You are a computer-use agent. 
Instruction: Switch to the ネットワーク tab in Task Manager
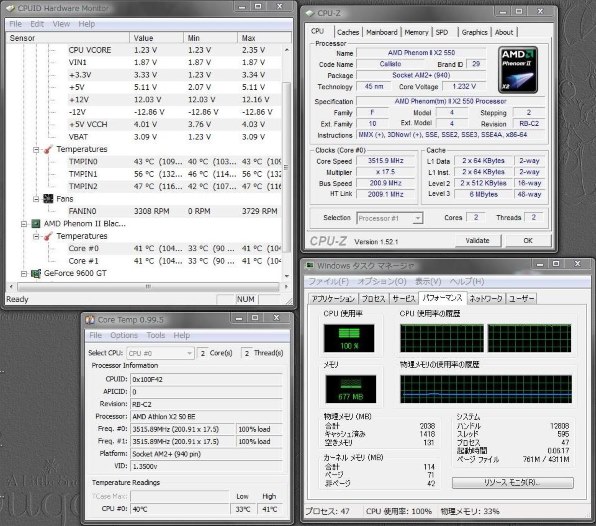[486, 299]
